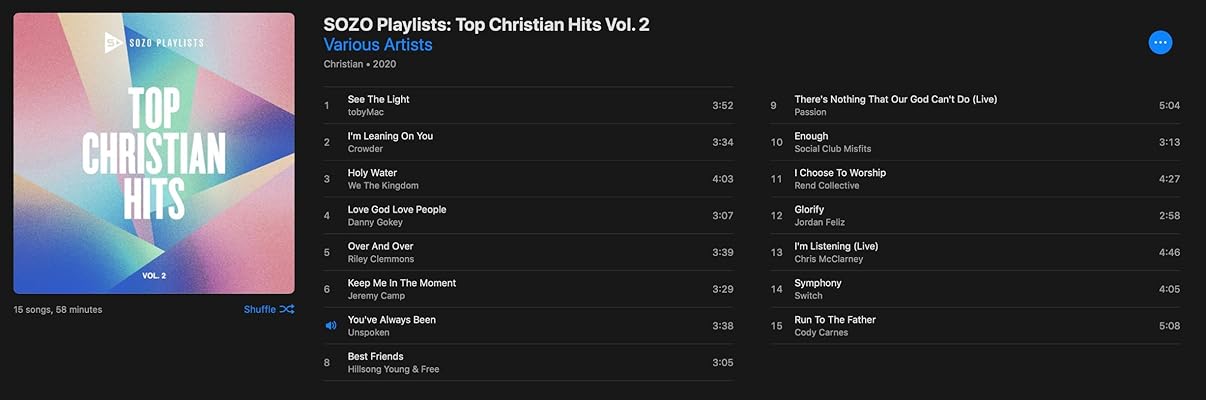Select I'm Listening (Live) track
Screen dimensions: 1206x400
pos(836,246)
